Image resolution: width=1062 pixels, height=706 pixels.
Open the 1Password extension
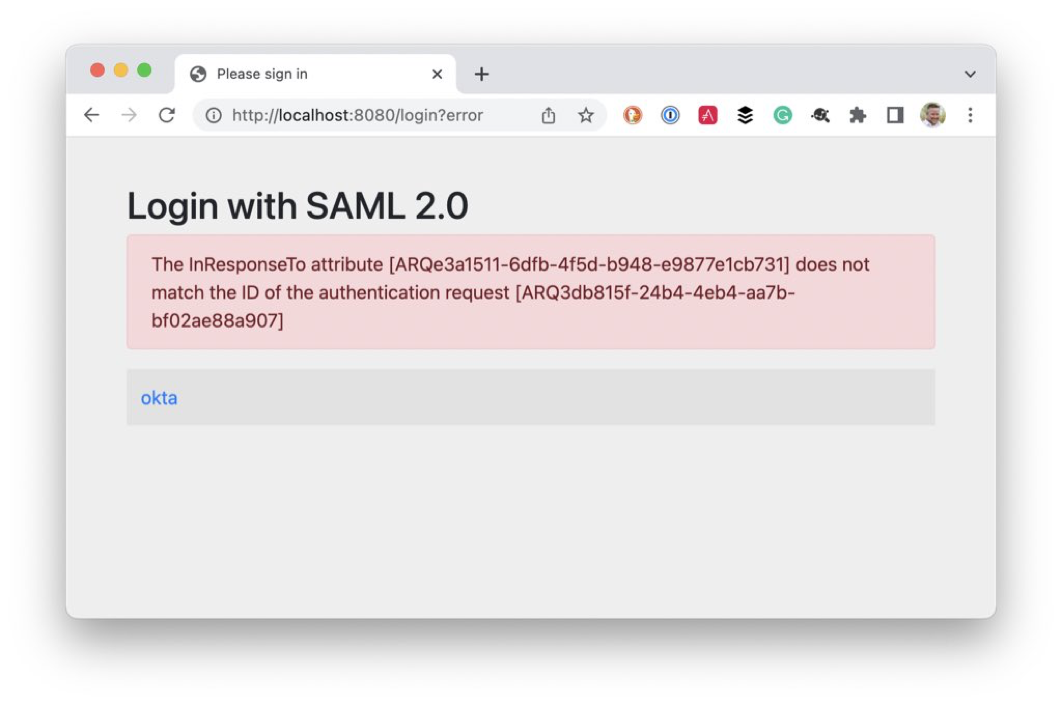(669, 114)
